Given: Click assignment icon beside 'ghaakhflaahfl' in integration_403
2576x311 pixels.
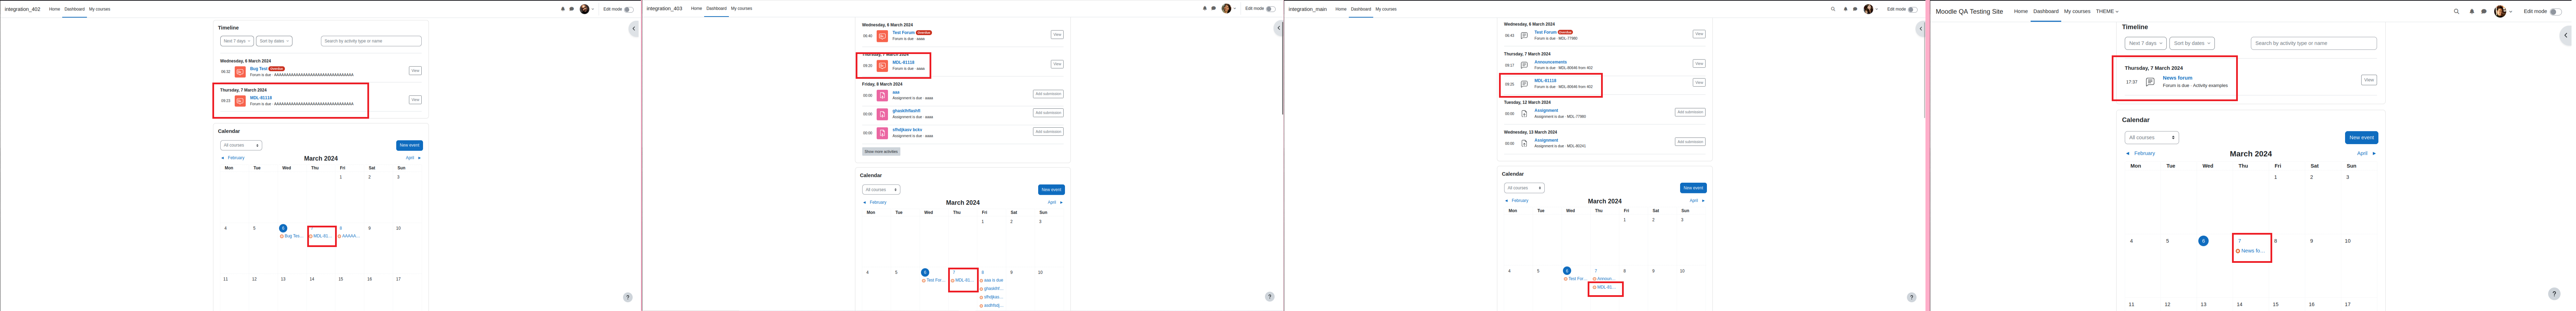Looking at the screenshot, I should (x=882, y=114).
